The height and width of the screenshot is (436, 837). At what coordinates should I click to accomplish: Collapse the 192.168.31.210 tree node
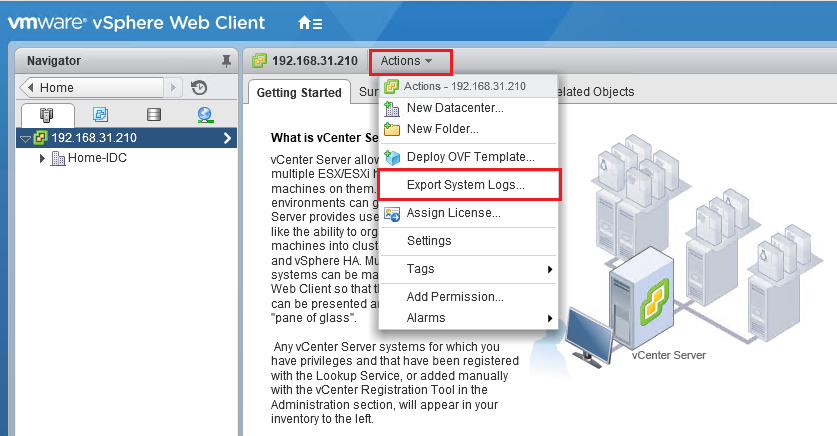tap(25, 139)
